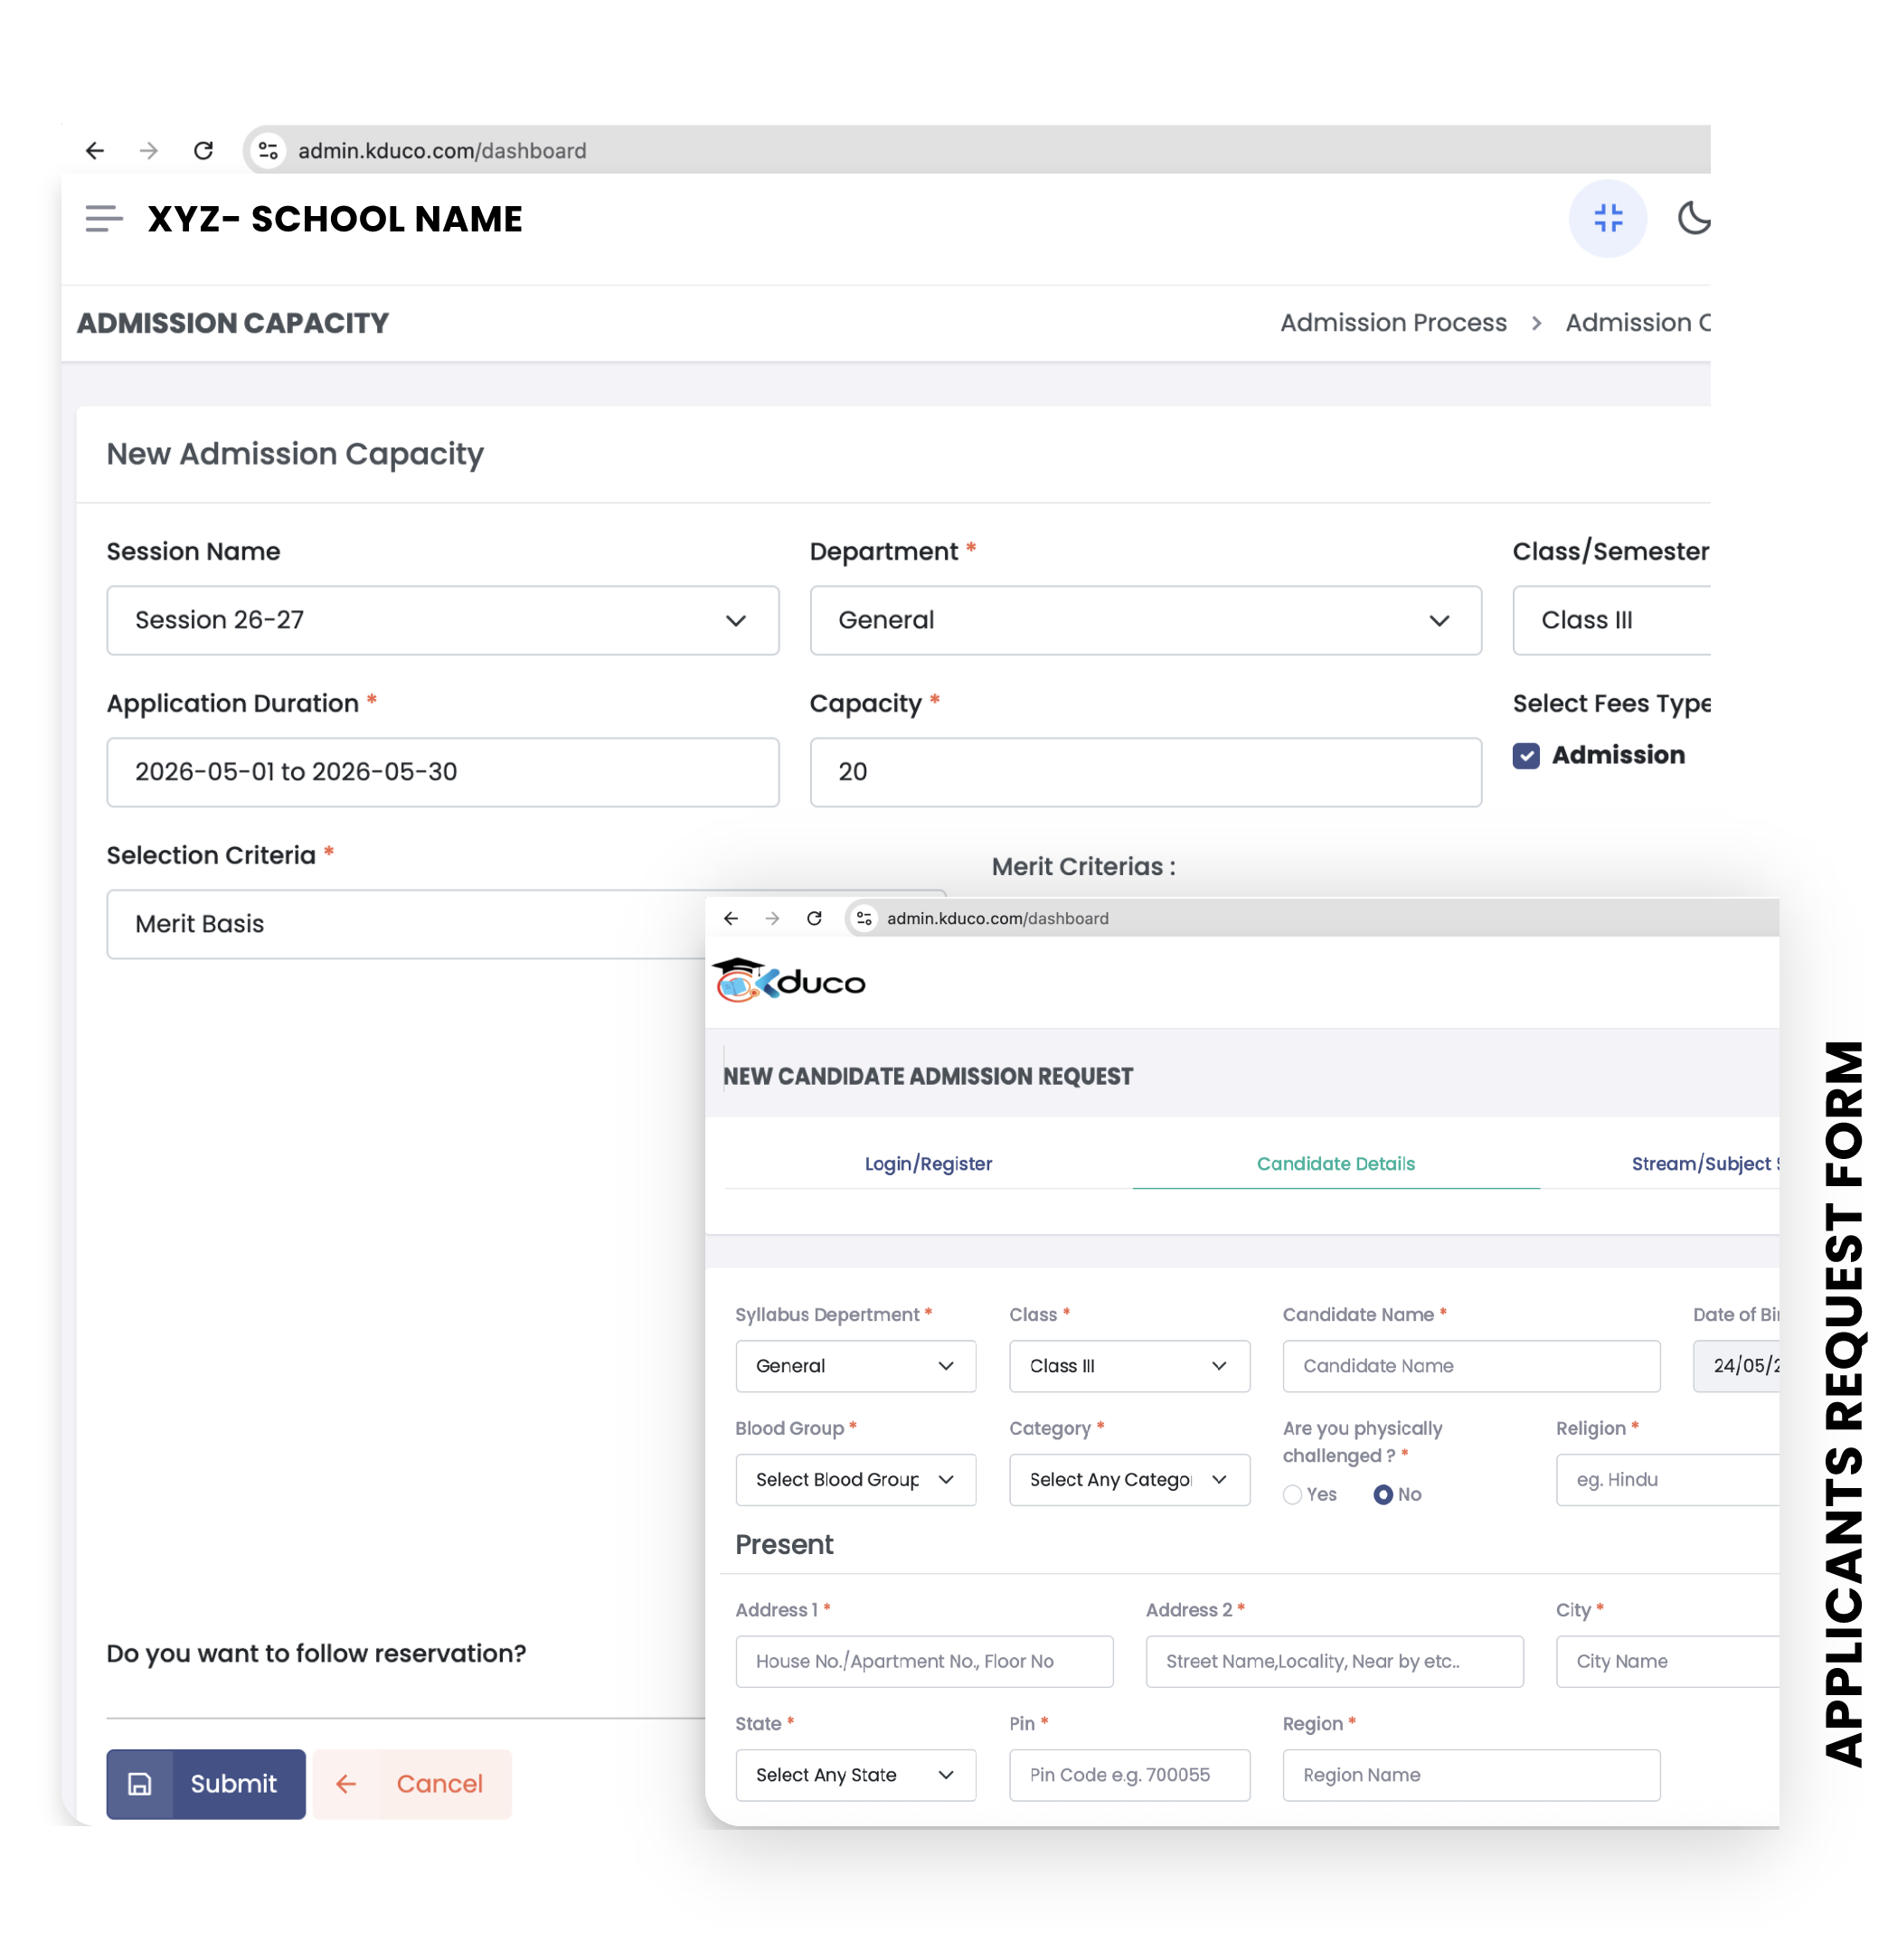Image resolution: width=1888 pixels, height=1960 pixels.
Task: Click the Capacity field showing 20
Action: pos(1146,772)
